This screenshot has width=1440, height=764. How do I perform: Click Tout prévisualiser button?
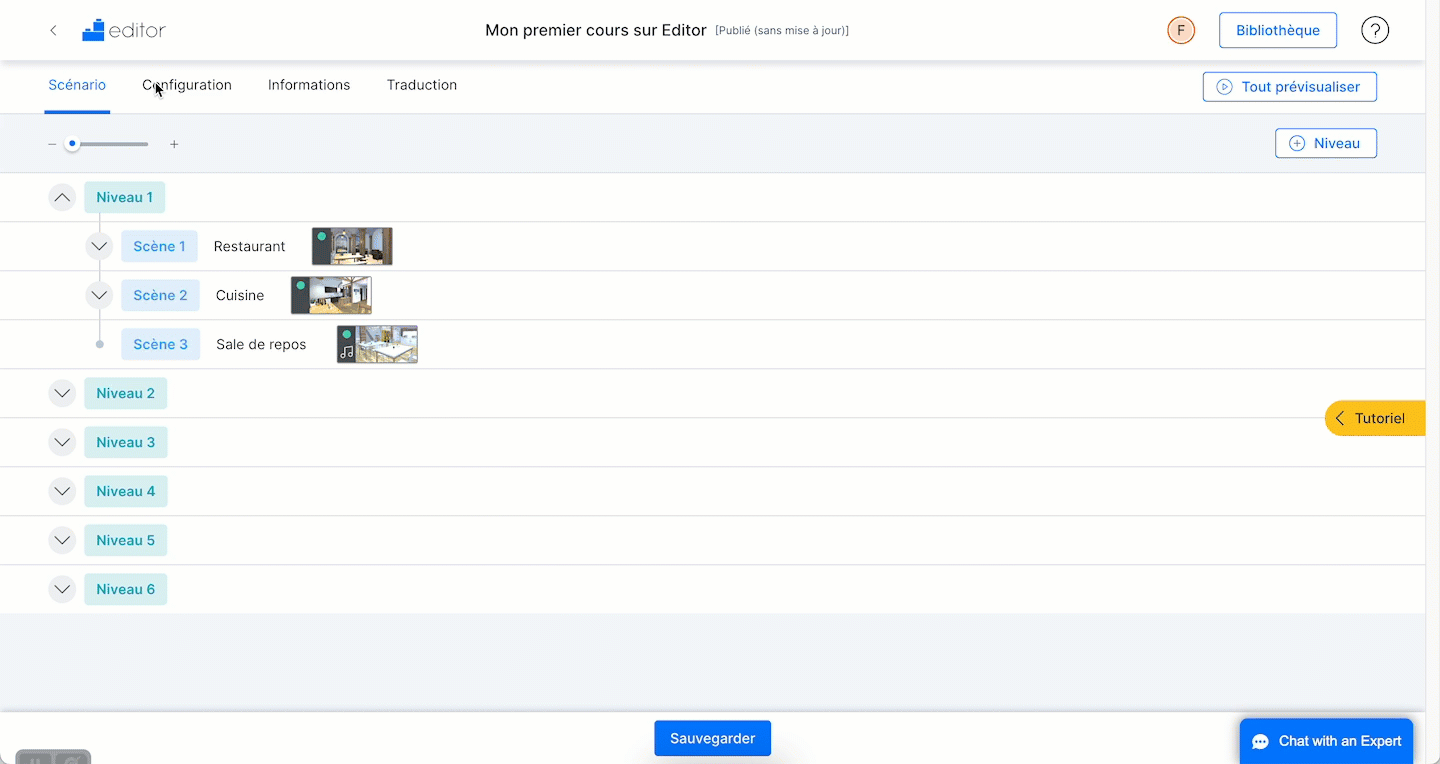1290,87
